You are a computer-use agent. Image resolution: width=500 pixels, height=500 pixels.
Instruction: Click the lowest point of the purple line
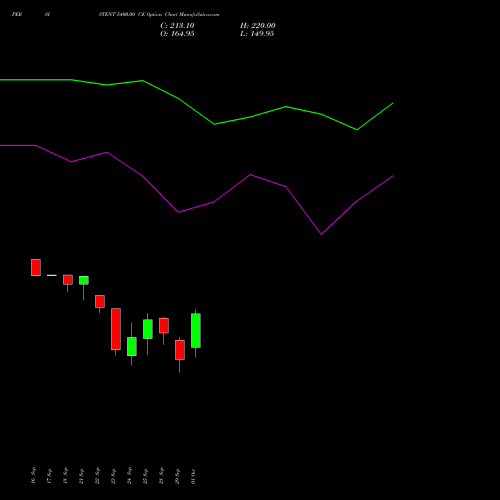click(321, 234)
